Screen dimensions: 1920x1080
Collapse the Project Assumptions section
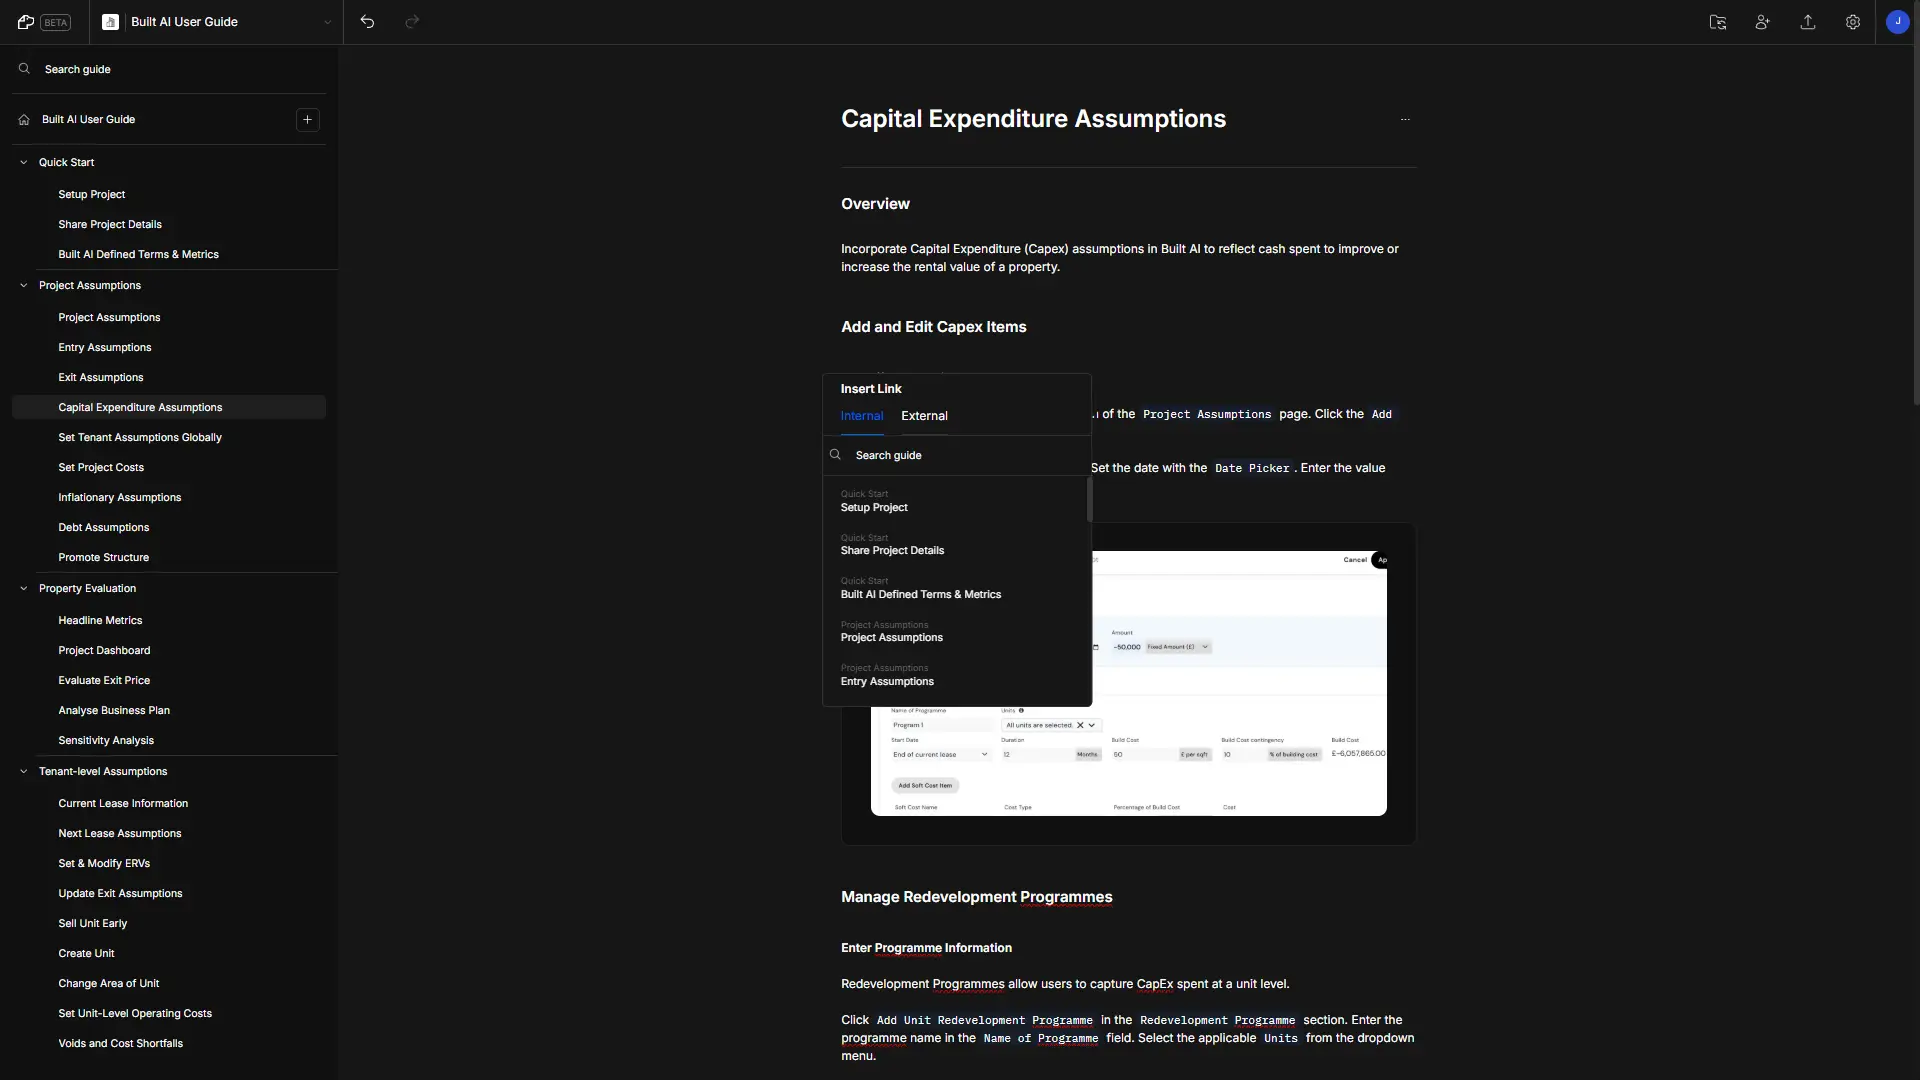click(x=24, y=285)
